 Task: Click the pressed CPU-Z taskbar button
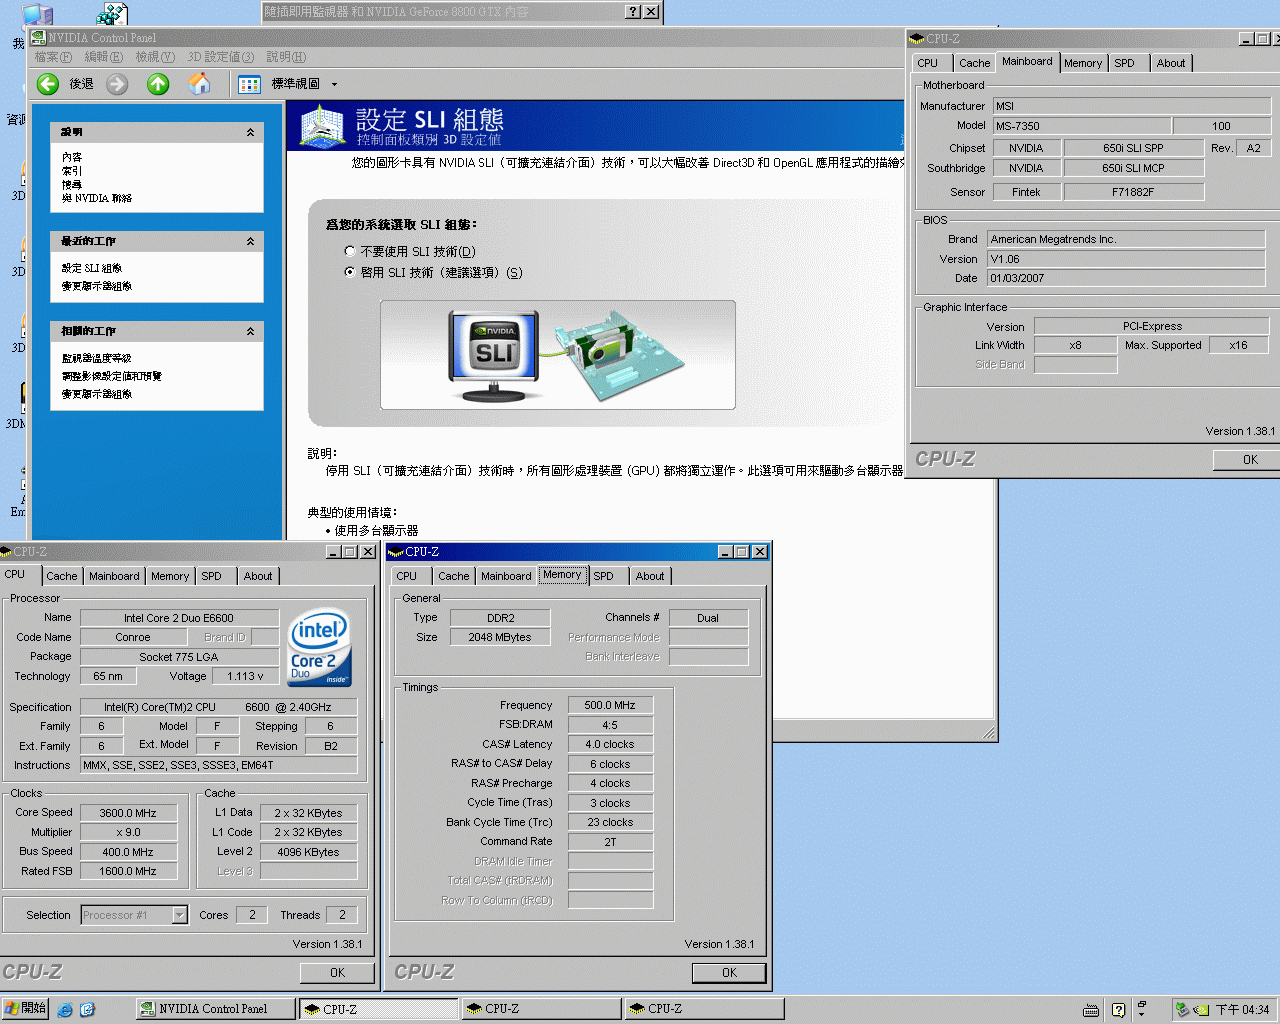(378, 1009)
